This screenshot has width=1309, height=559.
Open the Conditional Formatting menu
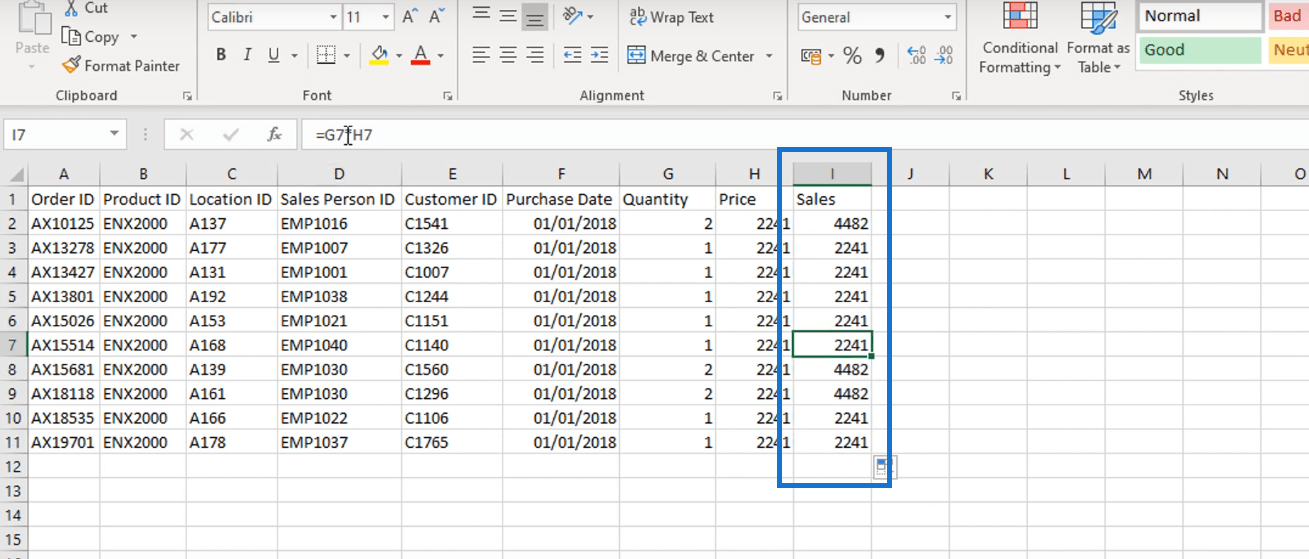(x=1019, y=38)
